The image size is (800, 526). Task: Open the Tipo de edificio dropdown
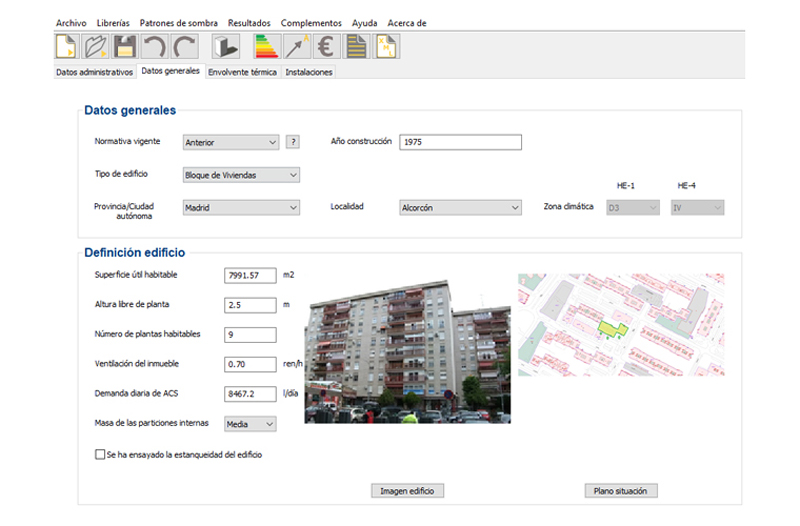(241, 175)
